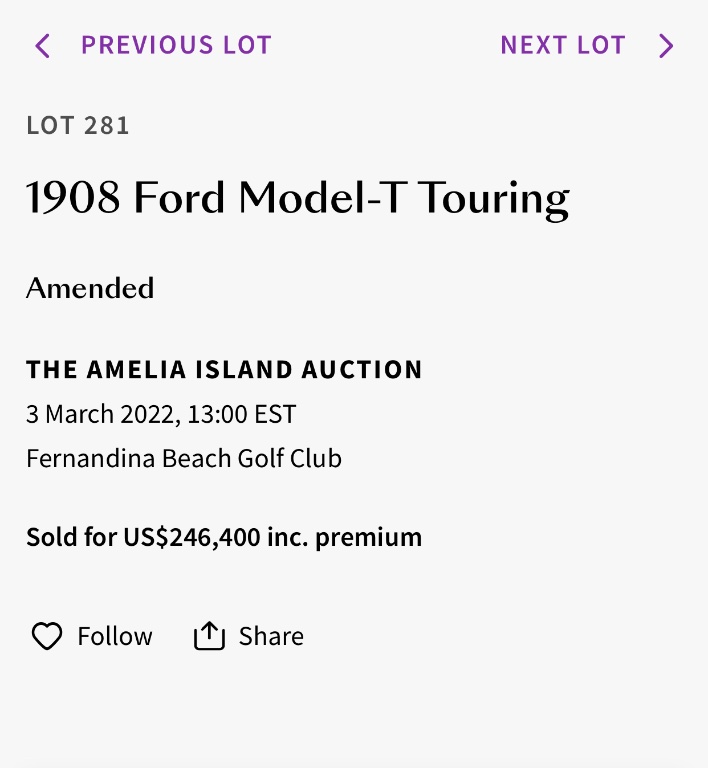Viewport: 708px width, 768px height.
Task: Click the US$246,400 price amount
Action: [x=191, y=537]
